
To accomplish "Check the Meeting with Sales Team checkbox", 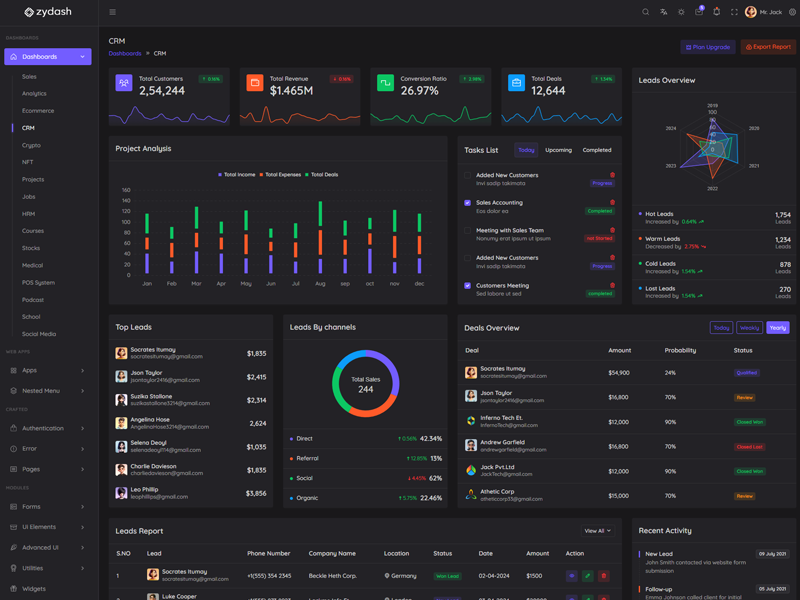I will (467, 230).
